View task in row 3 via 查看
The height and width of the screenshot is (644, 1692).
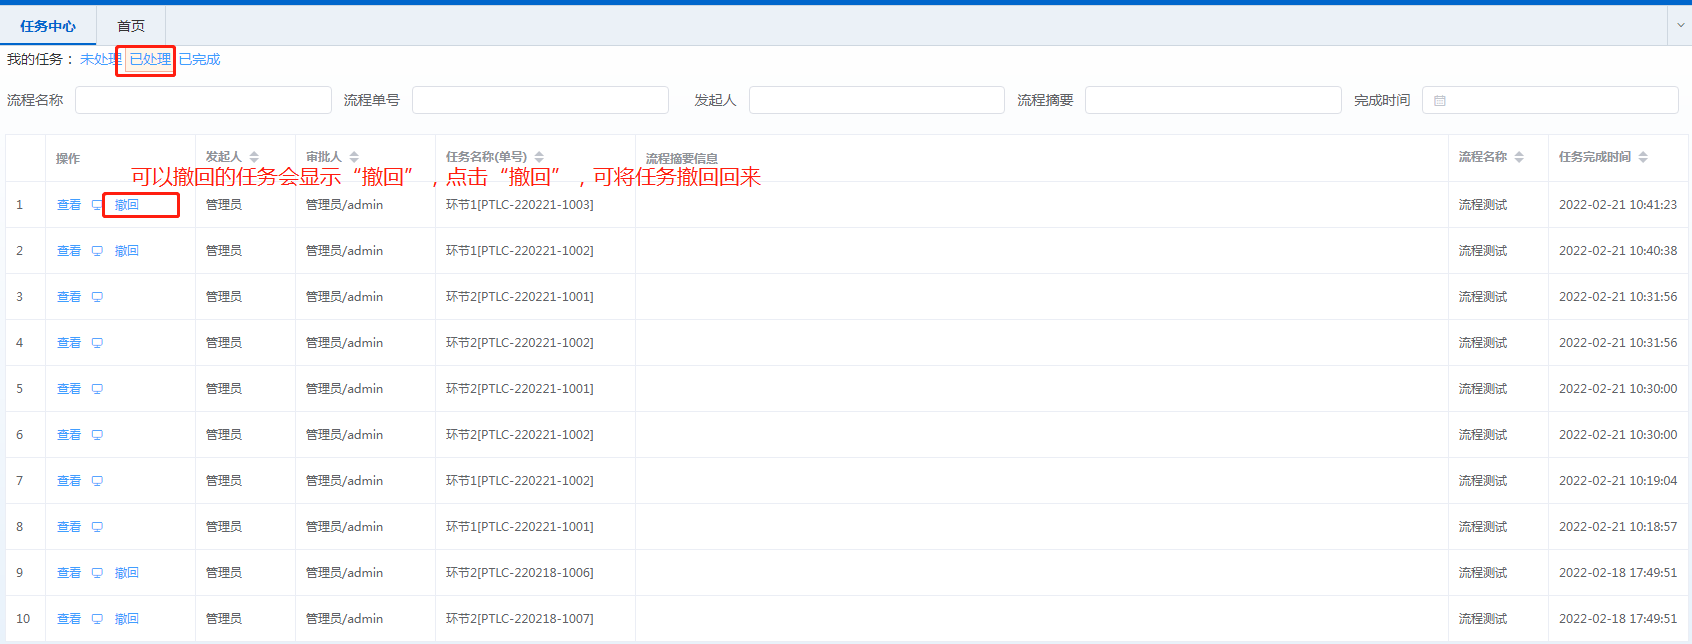69,297
